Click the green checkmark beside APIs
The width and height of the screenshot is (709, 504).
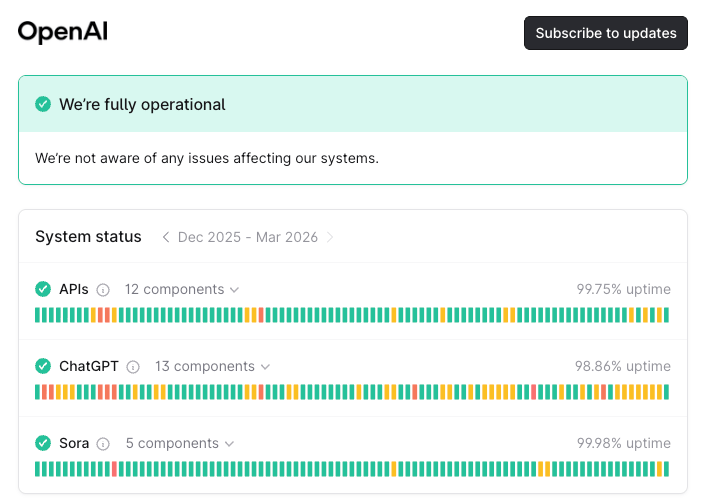click(43, 289)
